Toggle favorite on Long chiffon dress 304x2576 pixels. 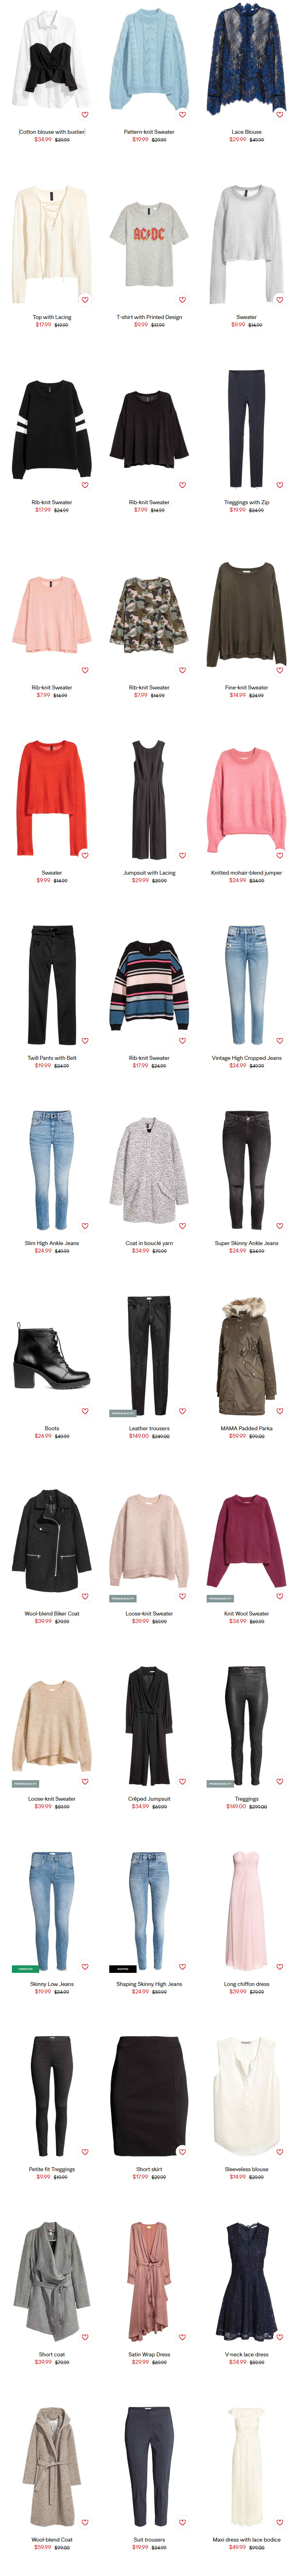[x=279, y=1966]
